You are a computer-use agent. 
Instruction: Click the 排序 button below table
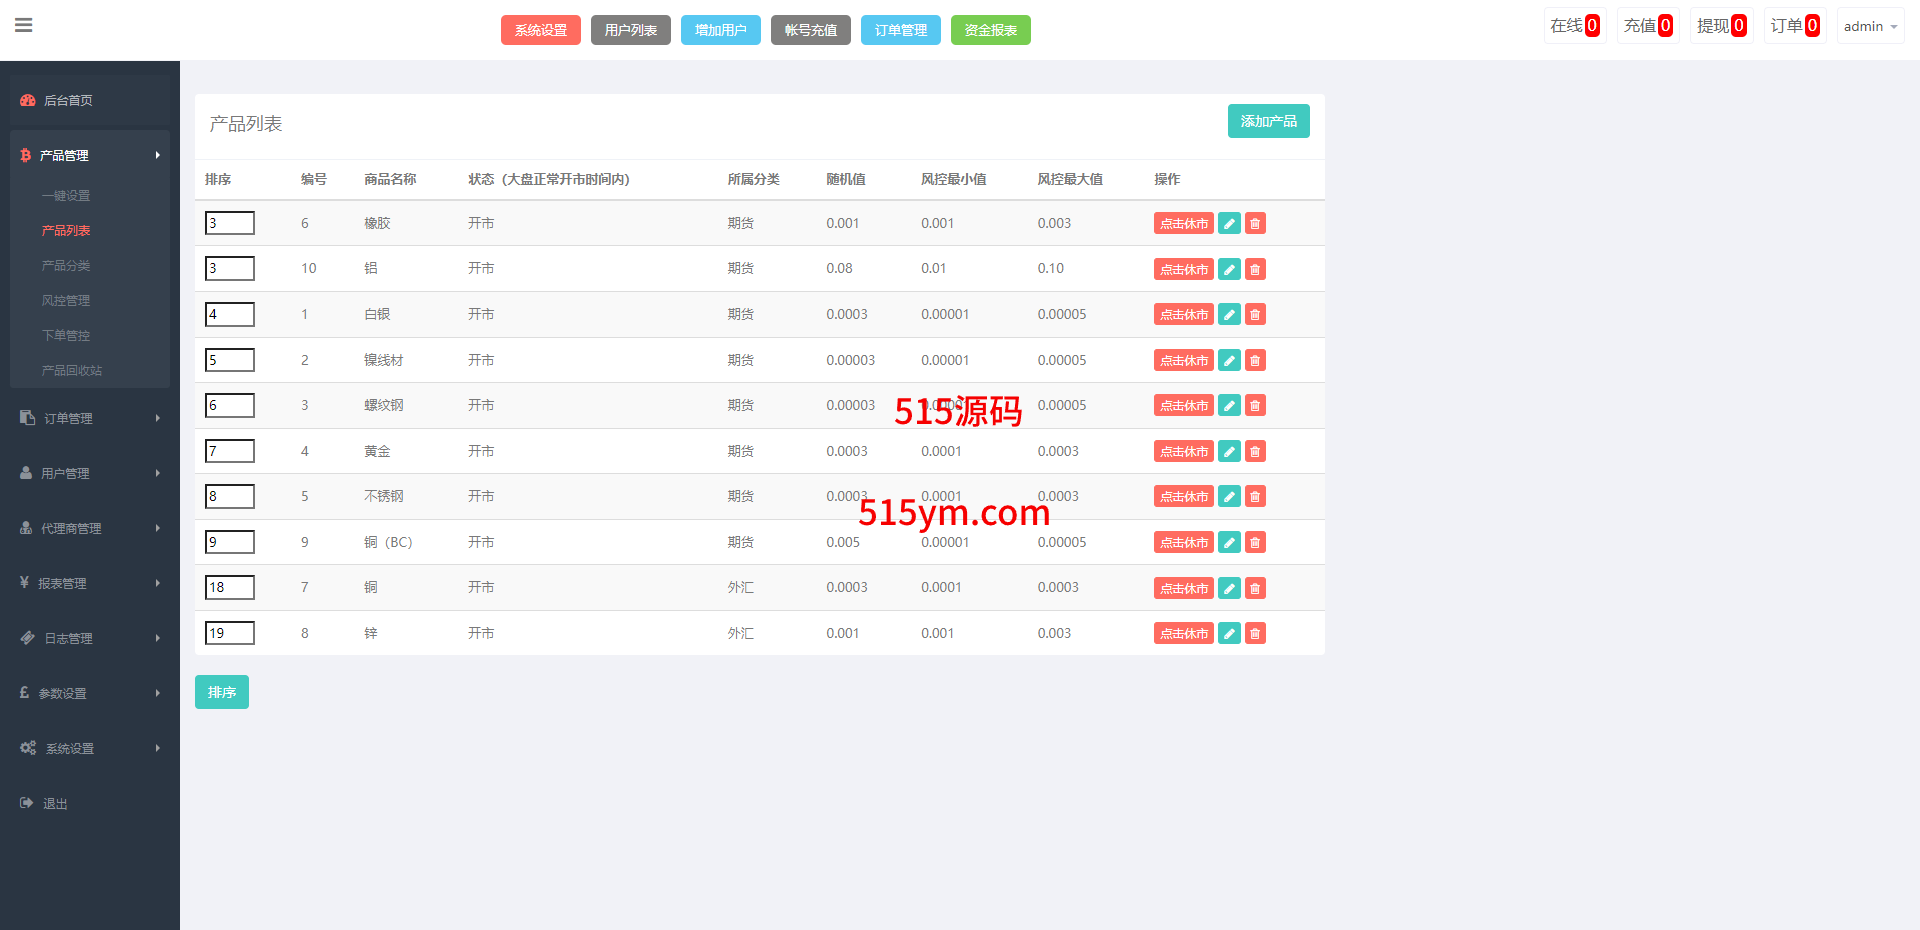point(221,692)
